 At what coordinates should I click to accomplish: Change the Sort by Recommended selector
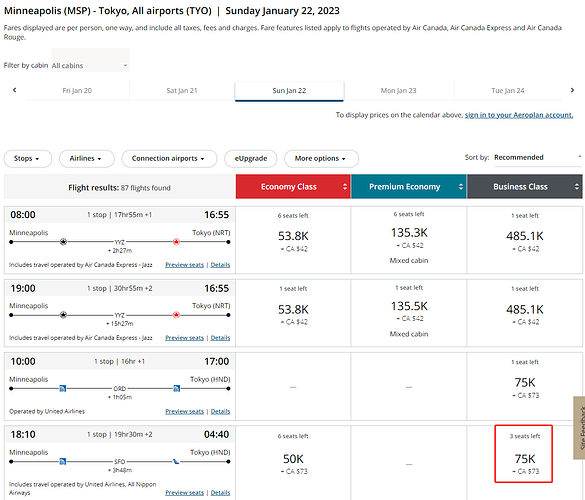tap(538, 157)
